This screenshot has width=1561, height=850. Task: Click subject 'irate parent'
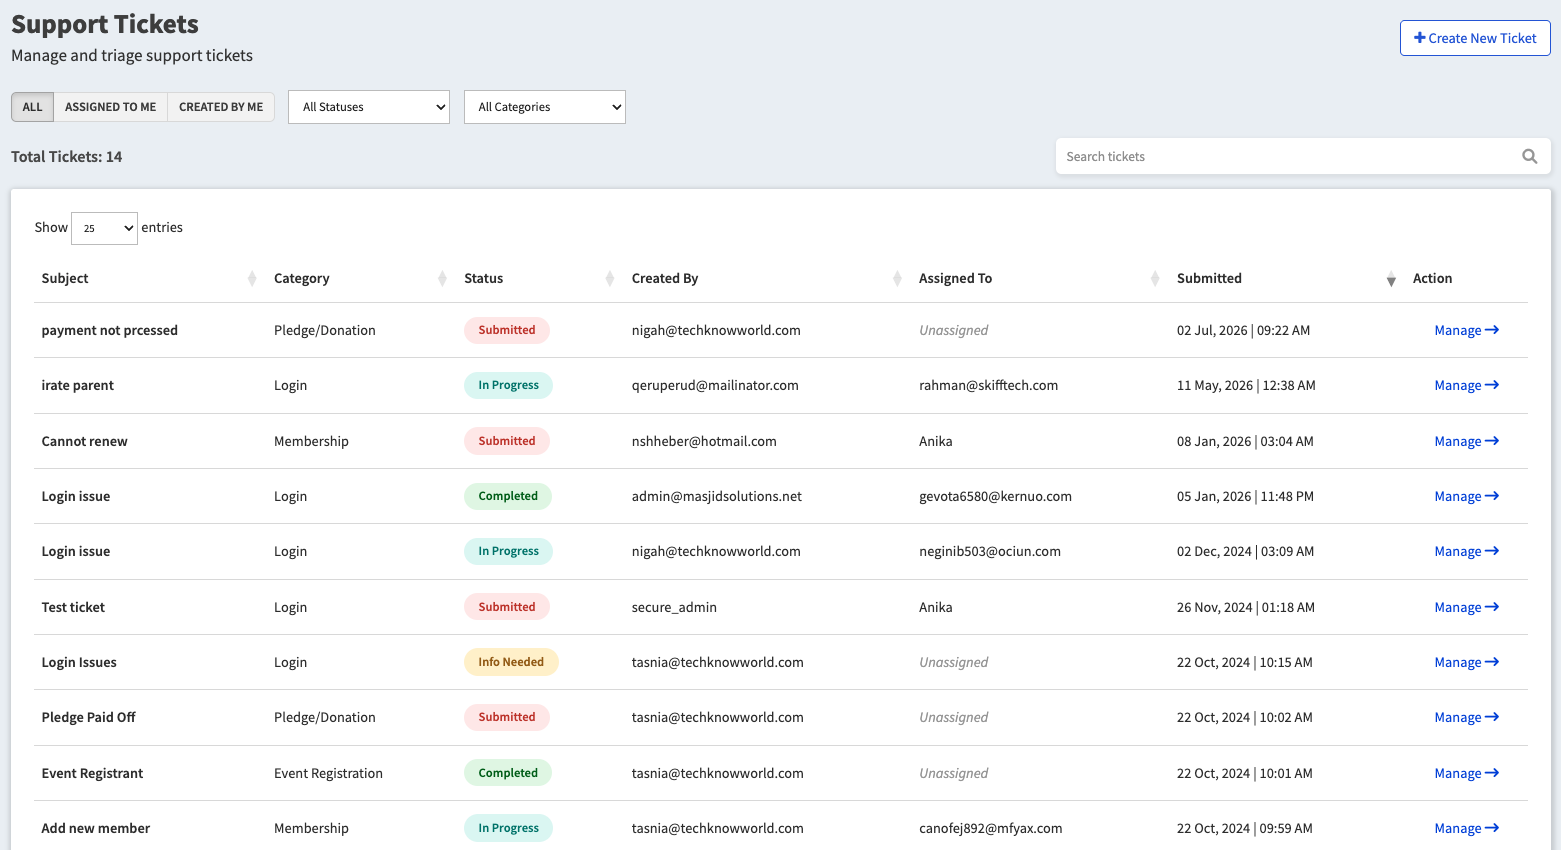pyautogui.click(x=78, y=385)
